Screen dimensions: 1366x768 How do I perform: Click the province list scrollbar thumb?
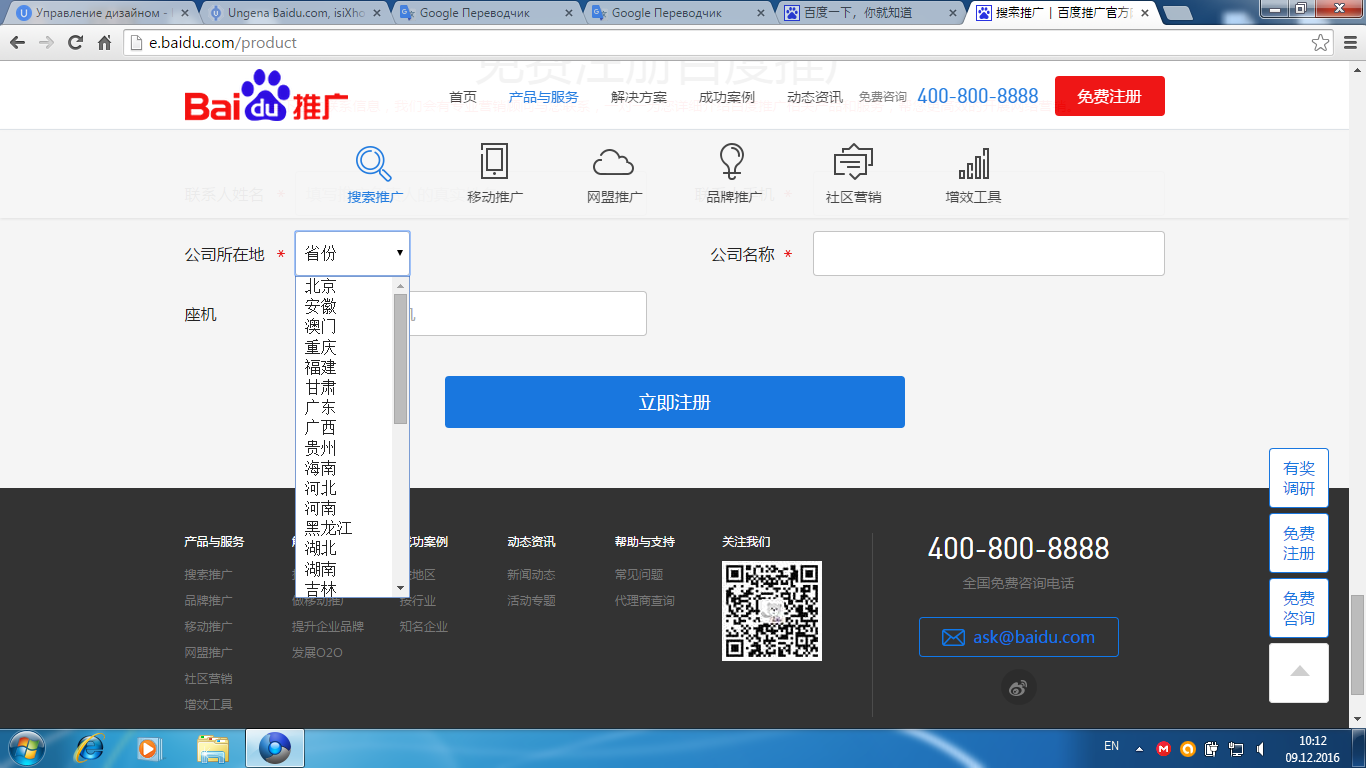(401, 358)
